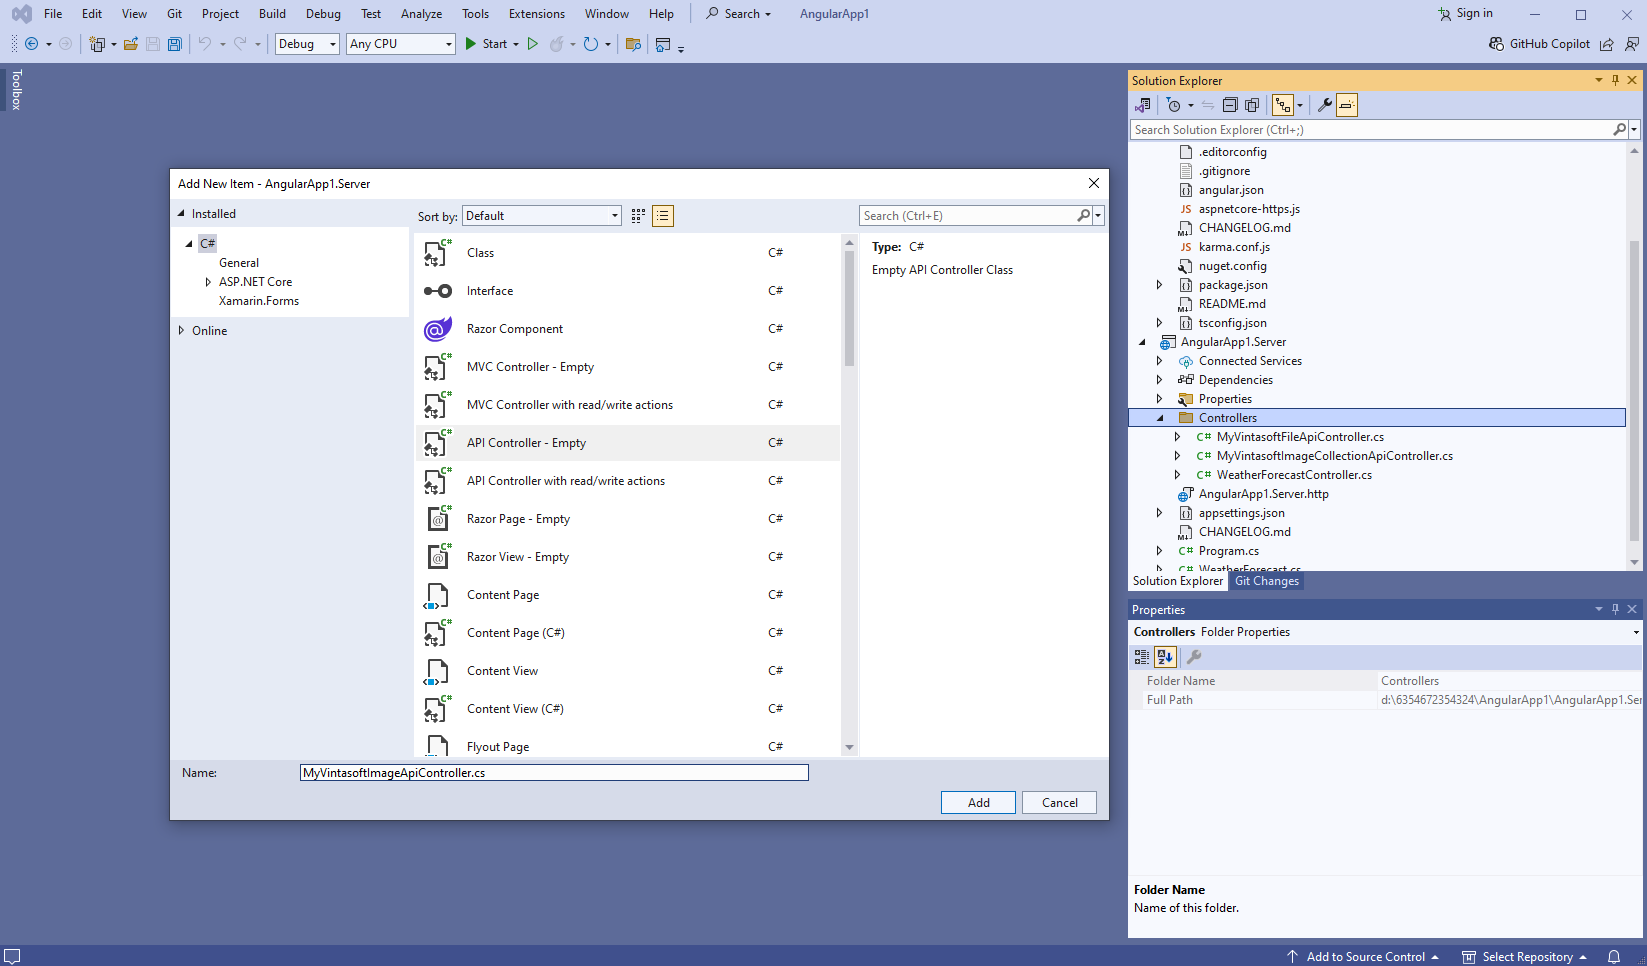Expand the Online templates section

point(181,331)
